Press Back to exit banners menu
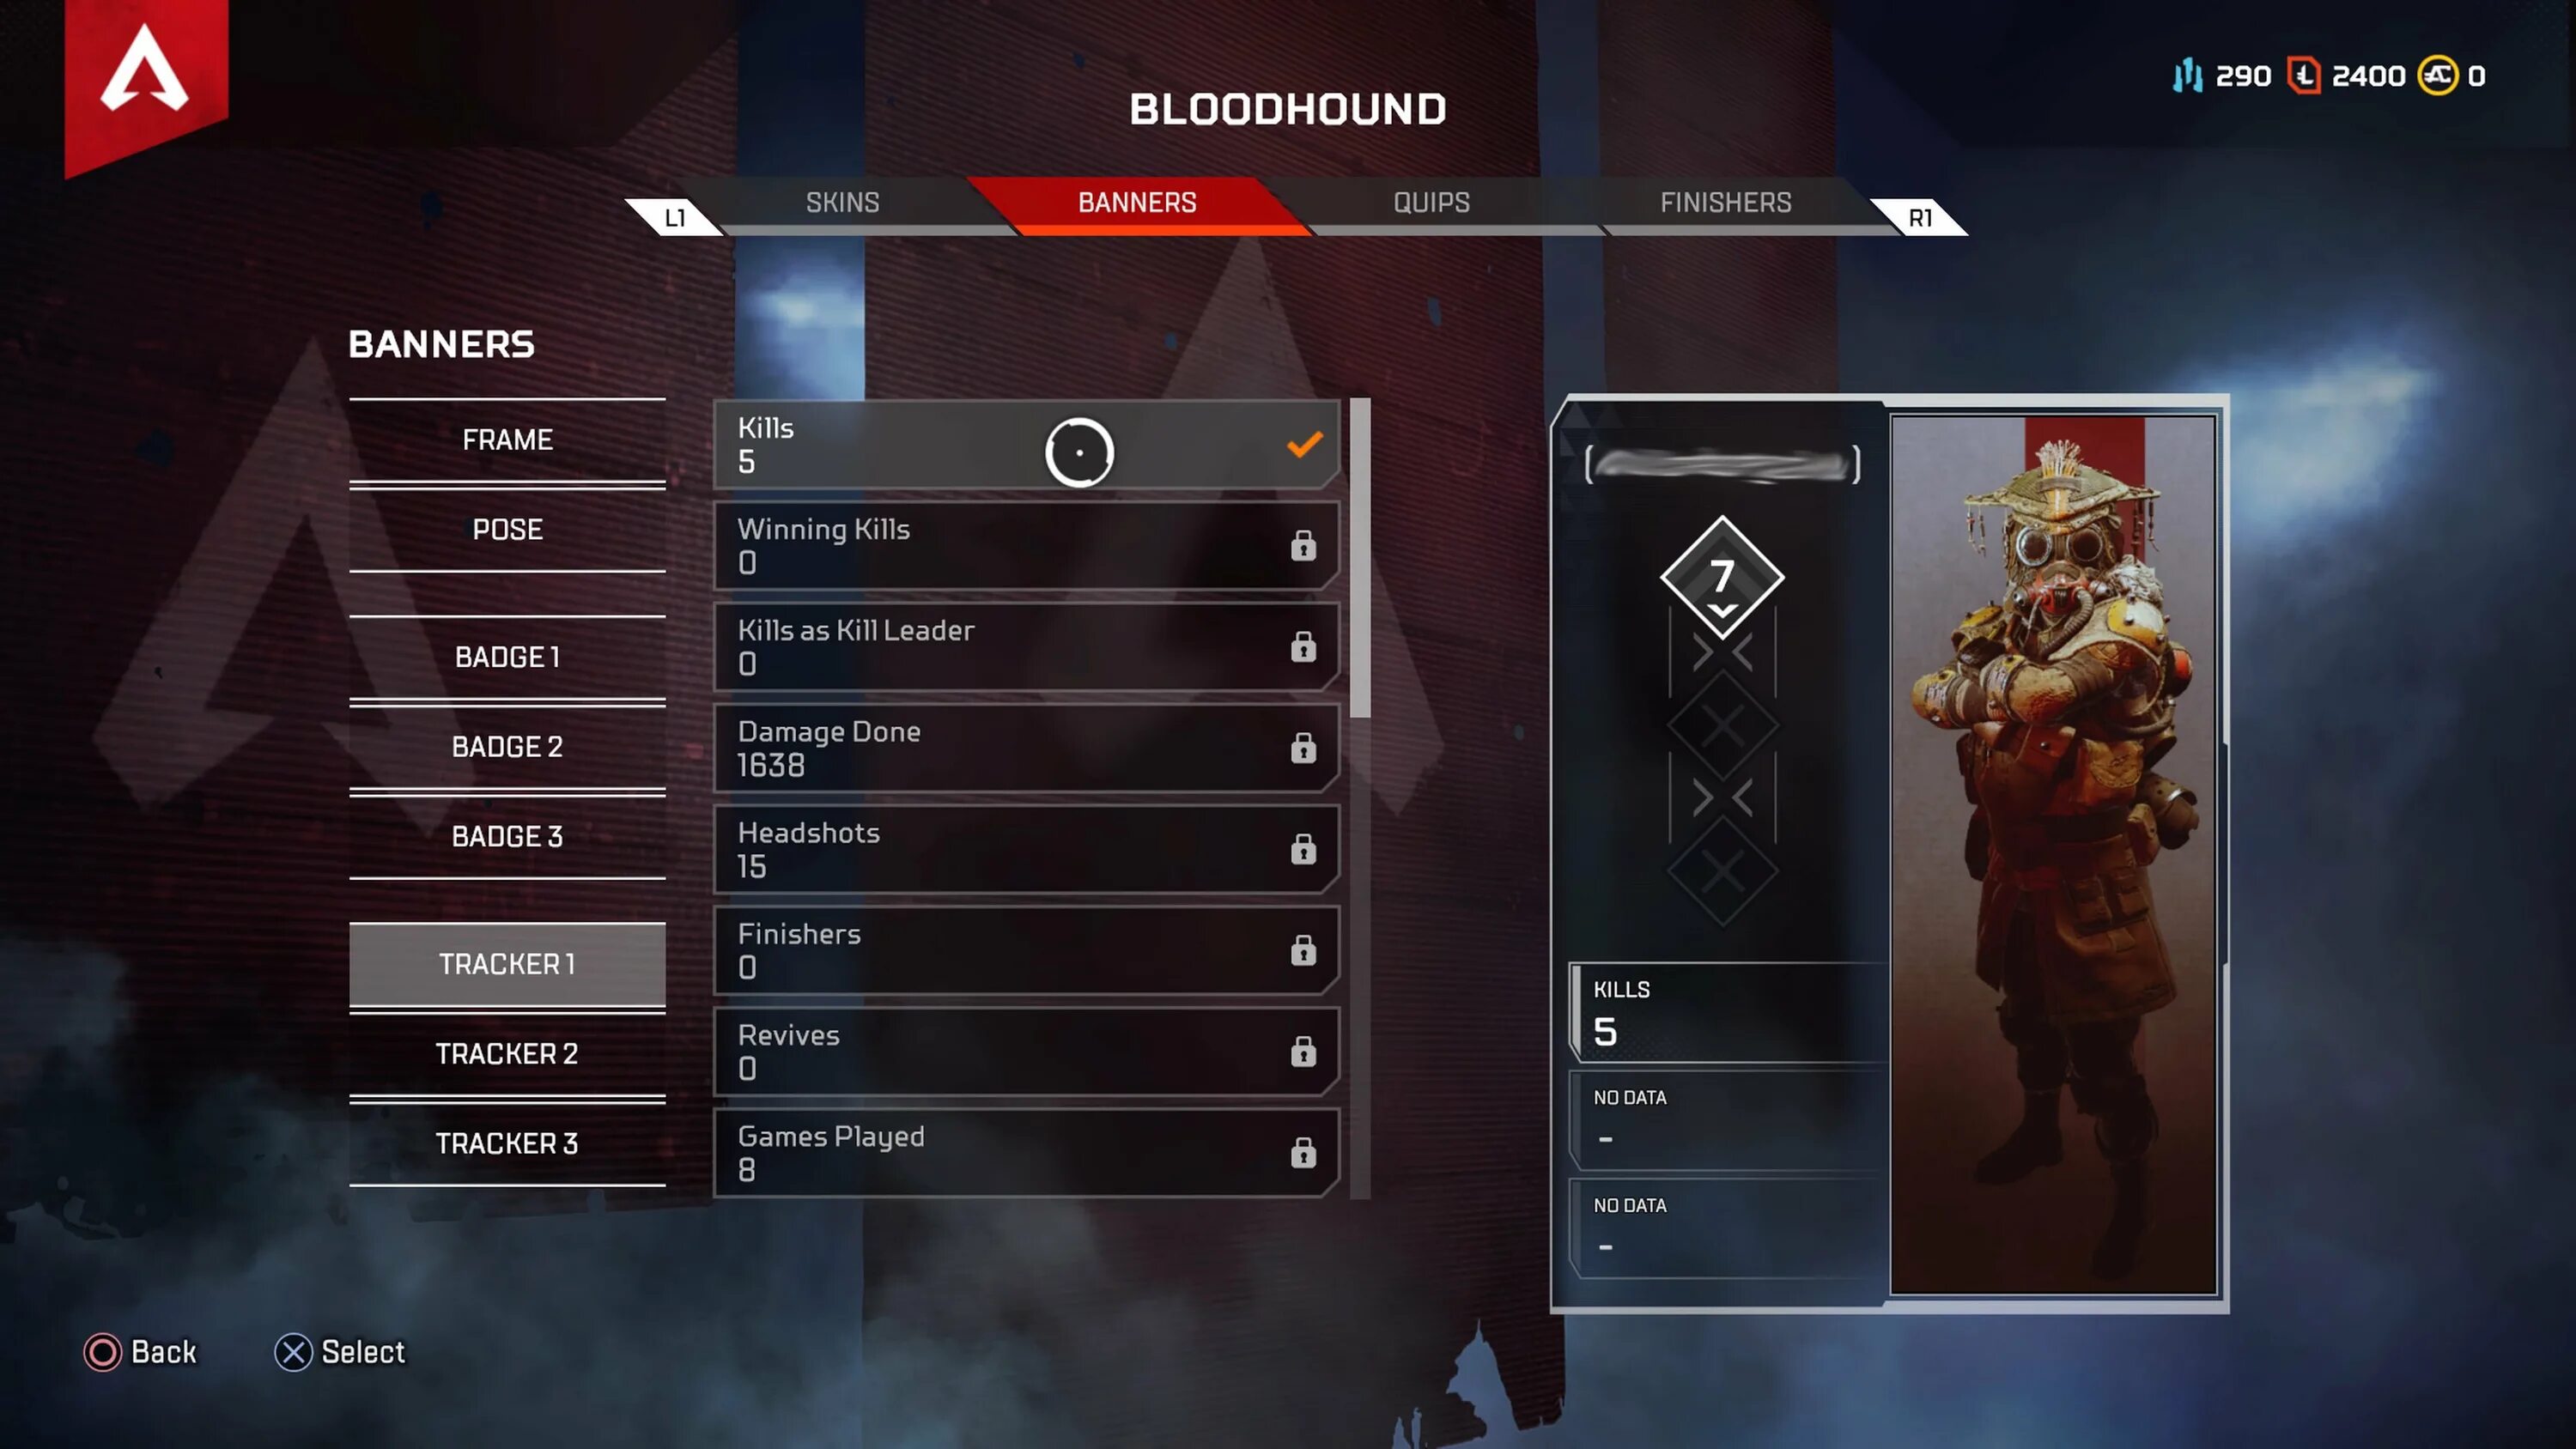This screenshot has height=1449, width=2576. point(142,1352)
